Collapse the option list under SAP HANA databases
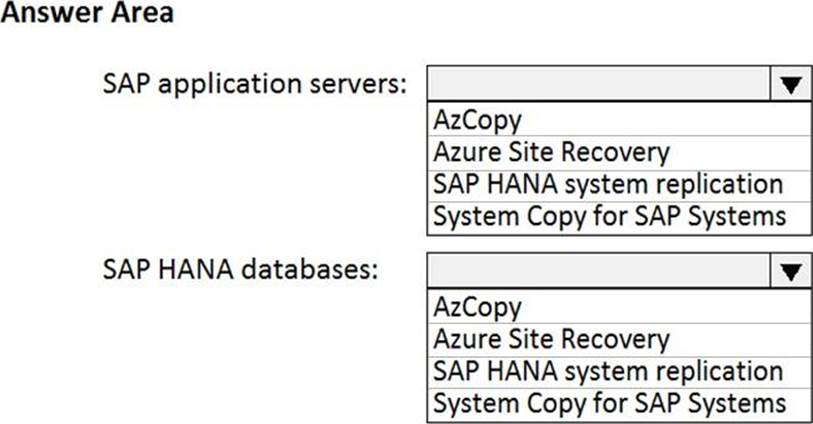This screenshot has width=813, height=424. (x=790, y=270)
